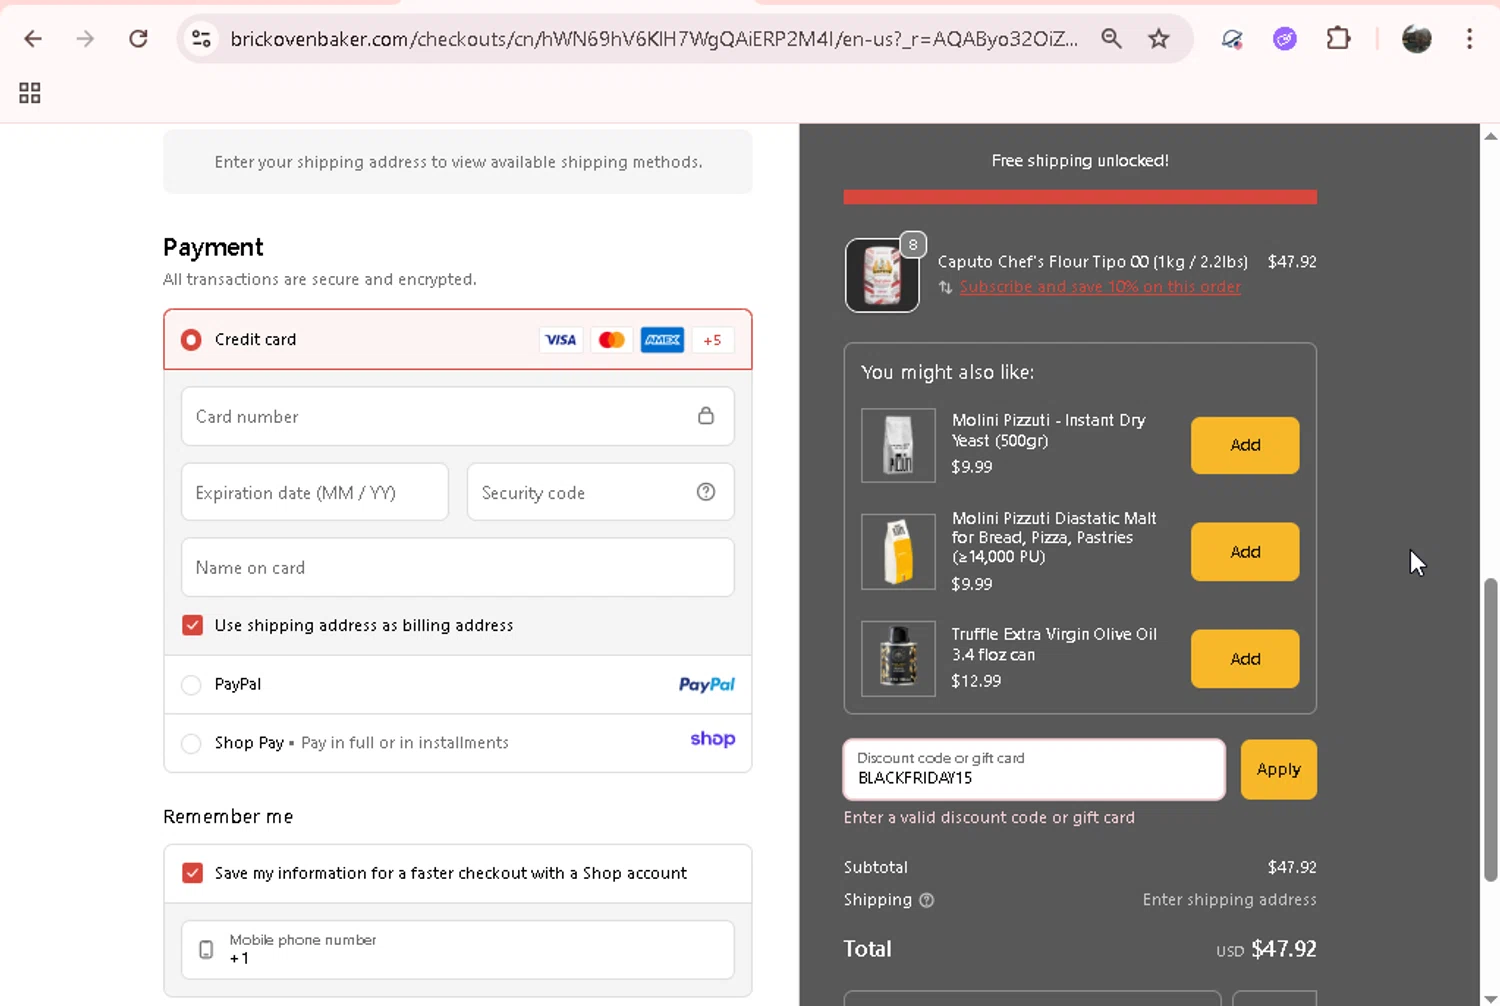Click the 'You might also like:' heading
The height and width of the screenshot is (1006, 1500).
click(x=947, y=372)
